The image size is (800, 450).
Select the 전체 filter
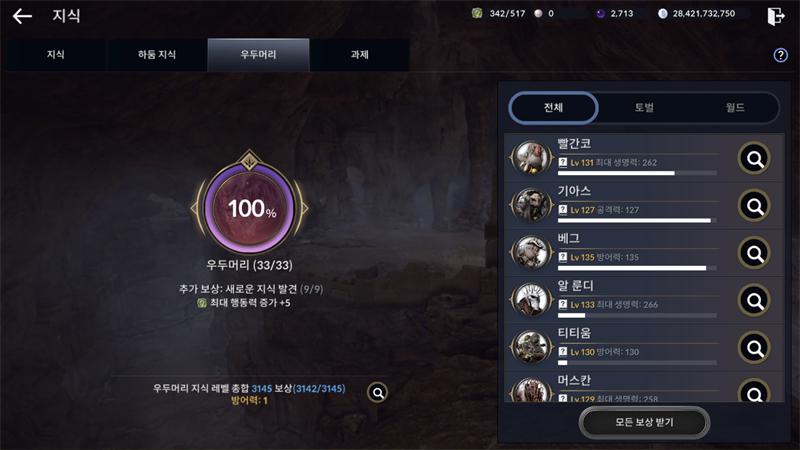554,108
